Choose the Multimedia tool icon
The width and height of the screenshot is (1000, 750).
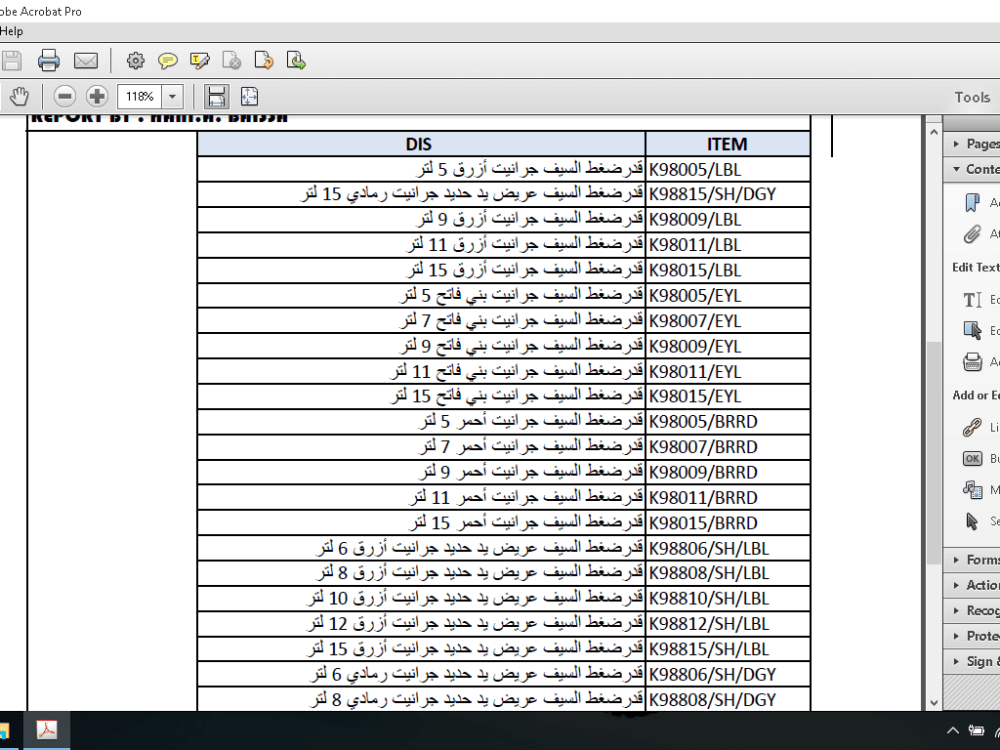[972, 490]
